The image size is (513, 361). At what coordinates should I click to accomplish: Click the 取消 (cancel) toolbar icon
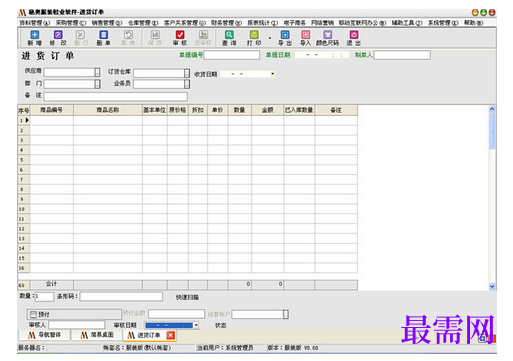[128, 35]
